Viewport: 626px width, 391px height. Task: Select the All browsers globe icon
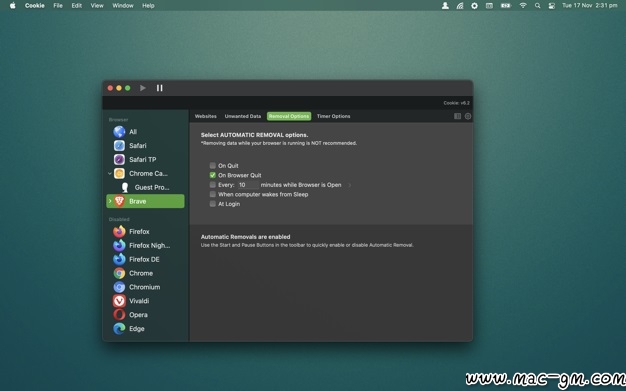[x=119, y=132]
